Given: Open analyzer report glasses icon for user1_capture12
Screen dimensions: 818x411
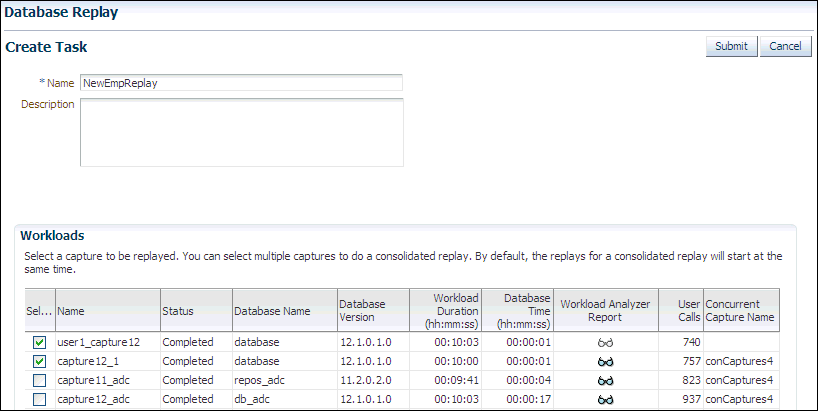Looking at the screenshot, I should [x=605, y=342].
